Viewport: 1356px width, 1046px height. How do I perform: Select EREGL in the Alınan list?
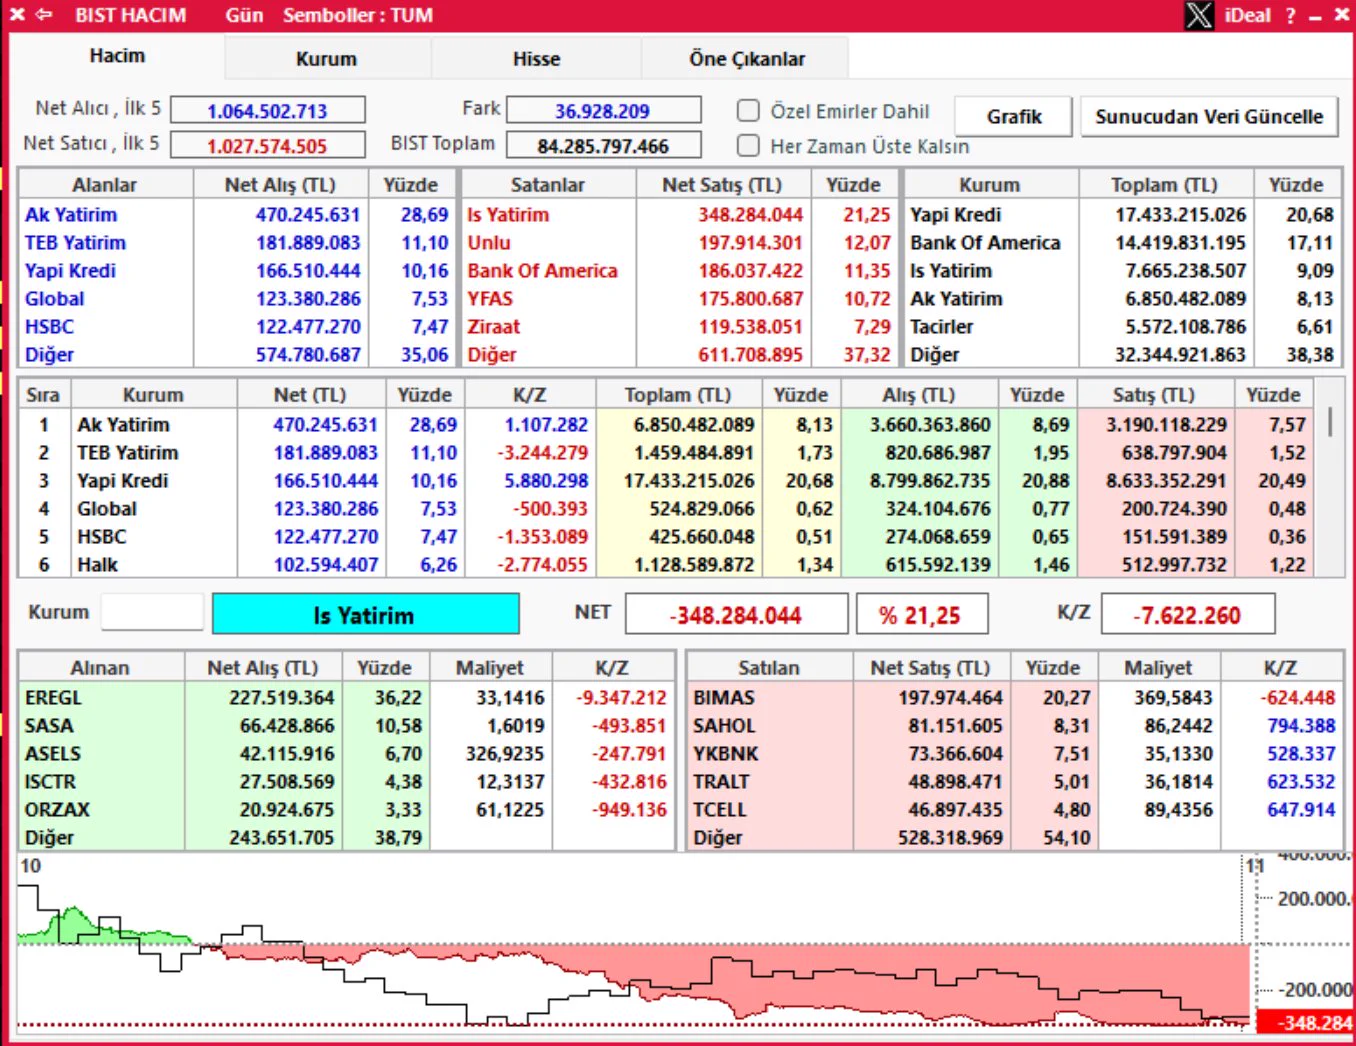[x=53, y=698]
